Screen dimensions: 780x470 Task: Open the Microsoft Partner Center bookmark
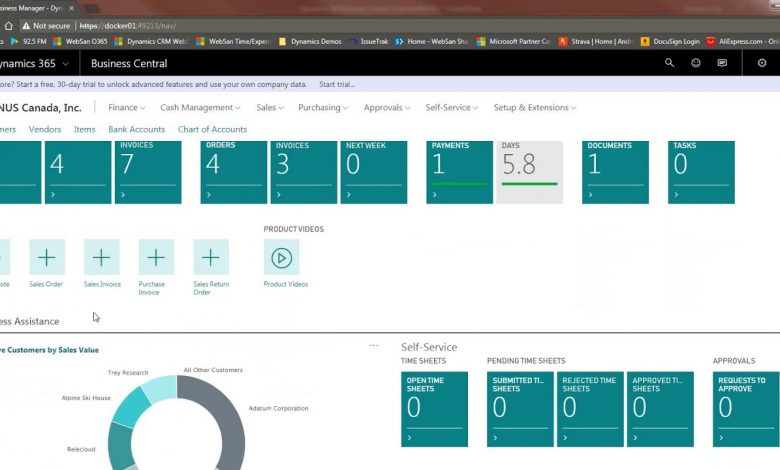[x=513, y=41]
